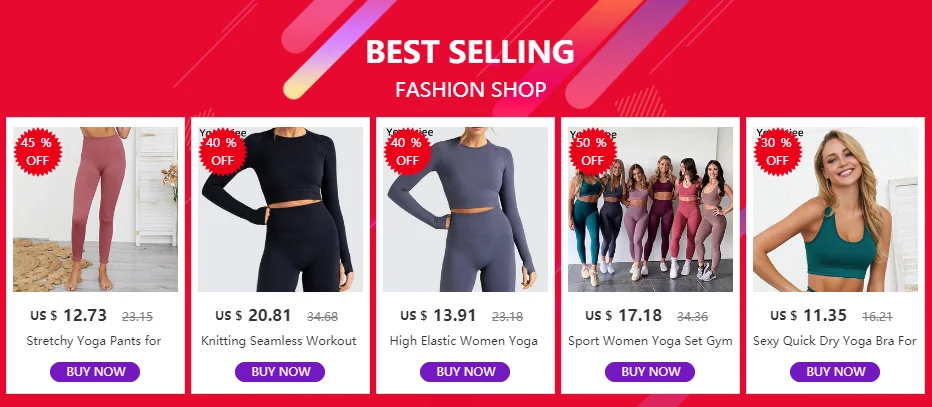
Task: Click the 50% OFF discount badge
Action: 593,152
